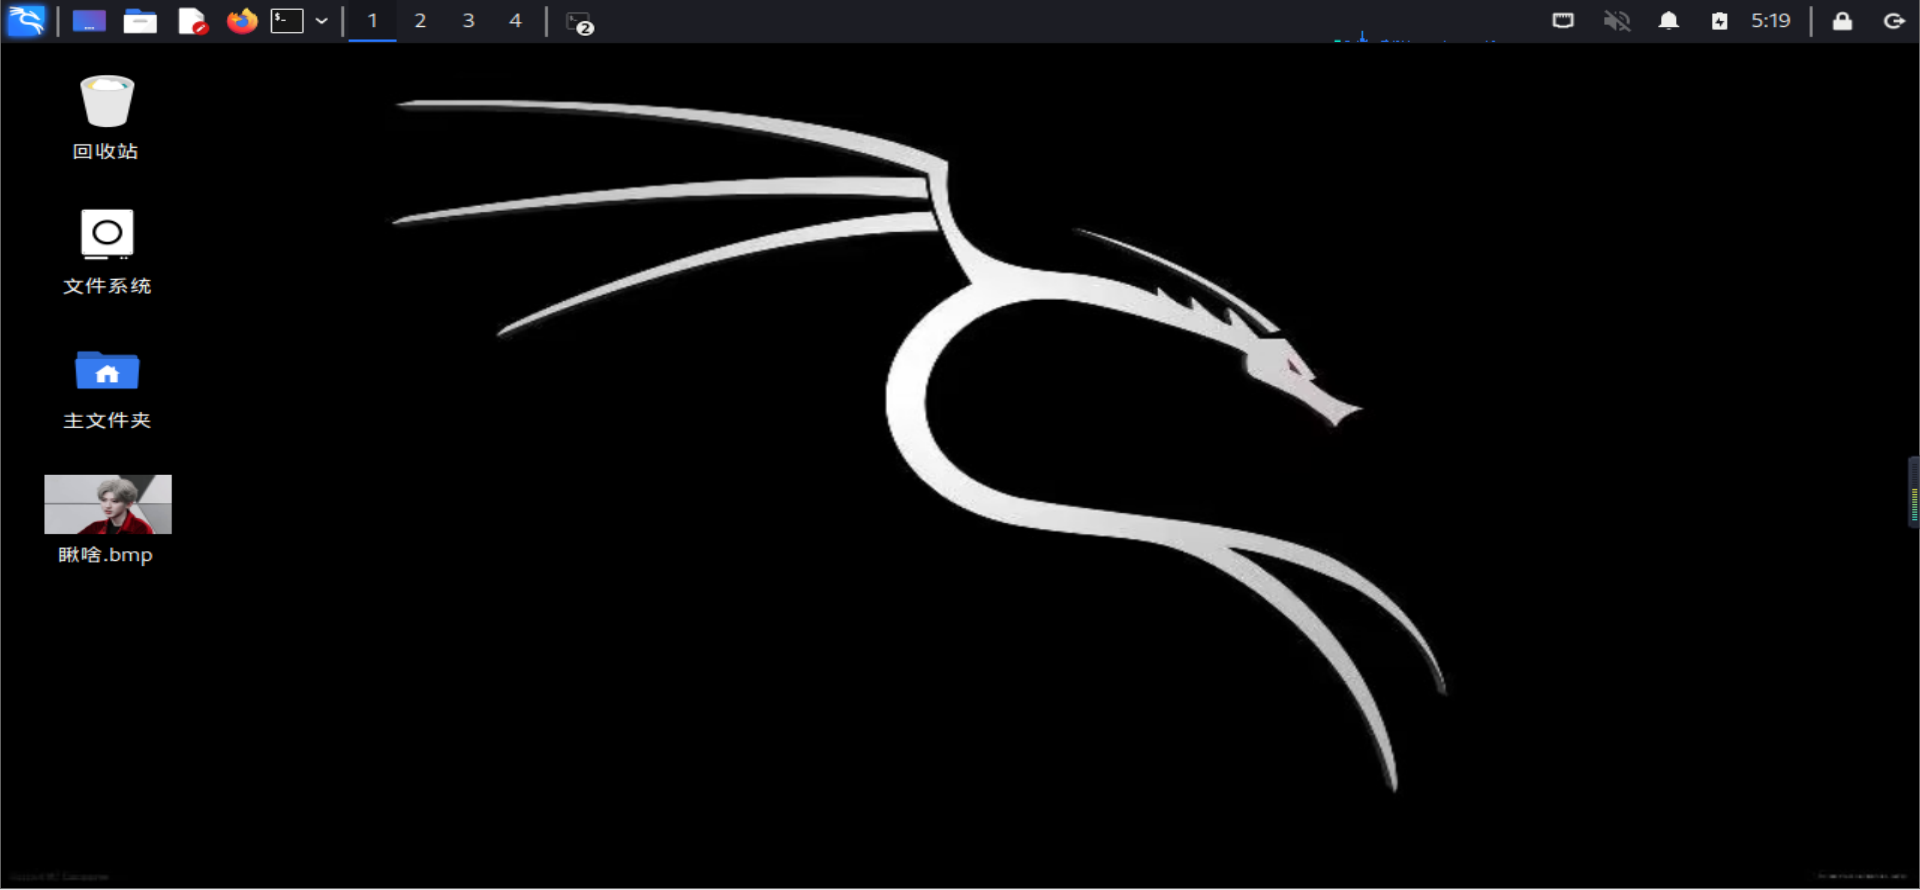Viewport: 1920px width, 890px height.
Task: Select the 回收站 trash desktop icon
Action: [x=107, y=101]
